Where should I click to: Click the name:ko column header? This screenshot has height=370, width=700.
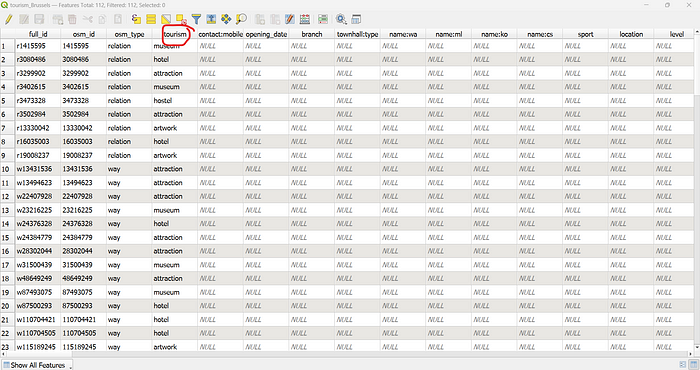coord(494,34)
